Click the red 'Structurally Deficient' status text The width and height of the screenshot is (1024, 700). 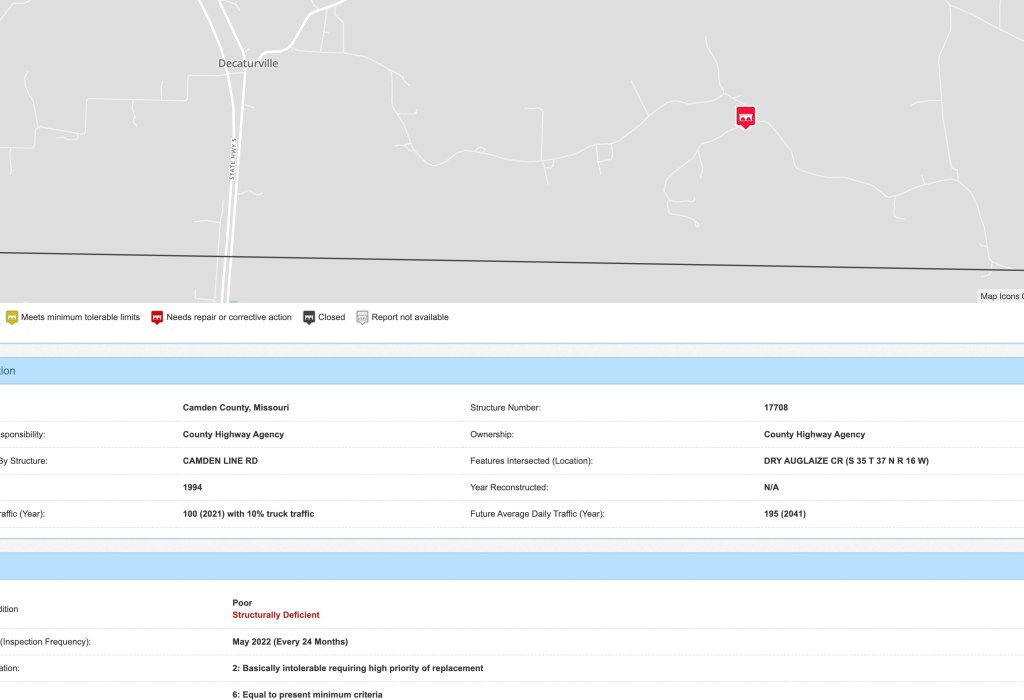(276, 615)
